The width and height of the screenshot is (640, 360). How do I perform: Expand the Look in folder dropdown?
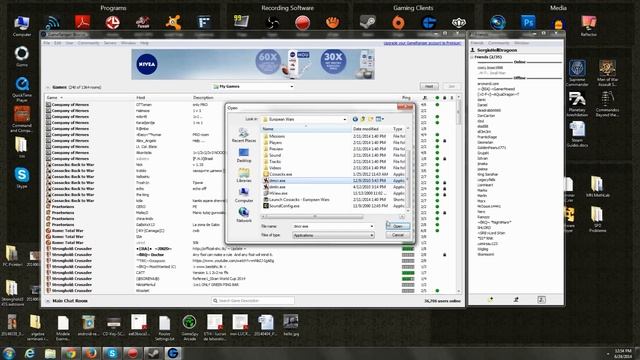point(345,119)
